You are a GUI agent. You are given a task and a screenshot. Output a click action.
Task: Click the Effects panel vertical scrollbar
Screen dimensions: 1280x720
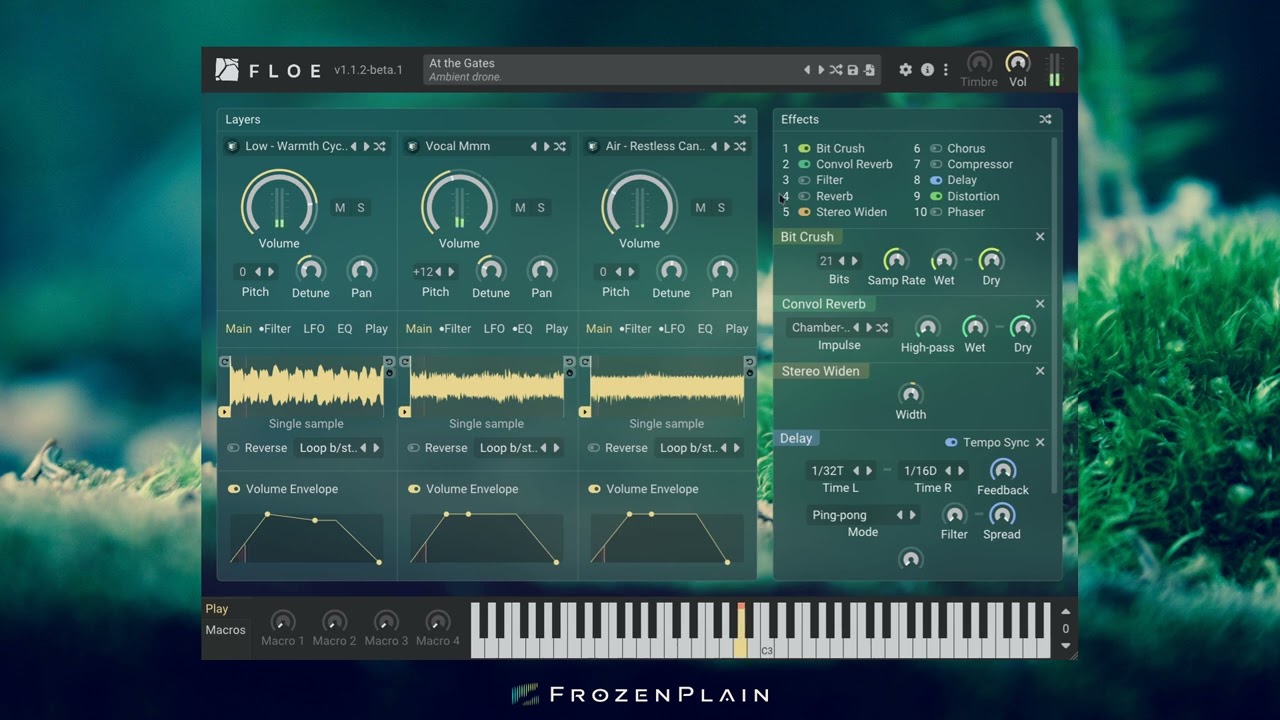(x=1055, y=315)
